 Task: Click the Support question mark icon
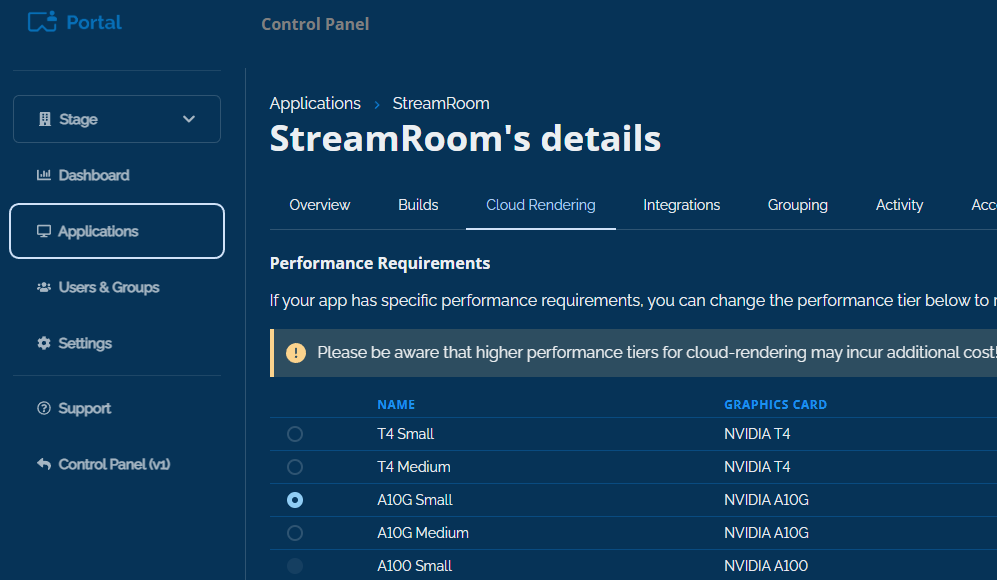[43, 408]
